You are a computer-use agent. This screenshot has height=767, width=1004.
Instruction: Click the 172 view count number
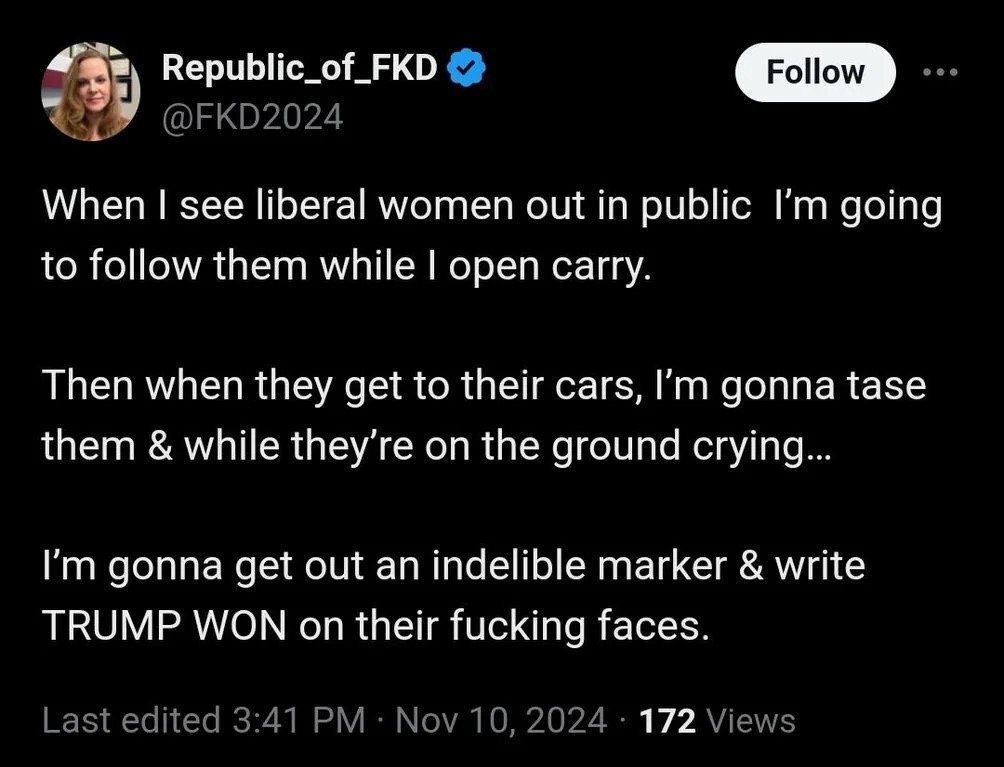667,720
